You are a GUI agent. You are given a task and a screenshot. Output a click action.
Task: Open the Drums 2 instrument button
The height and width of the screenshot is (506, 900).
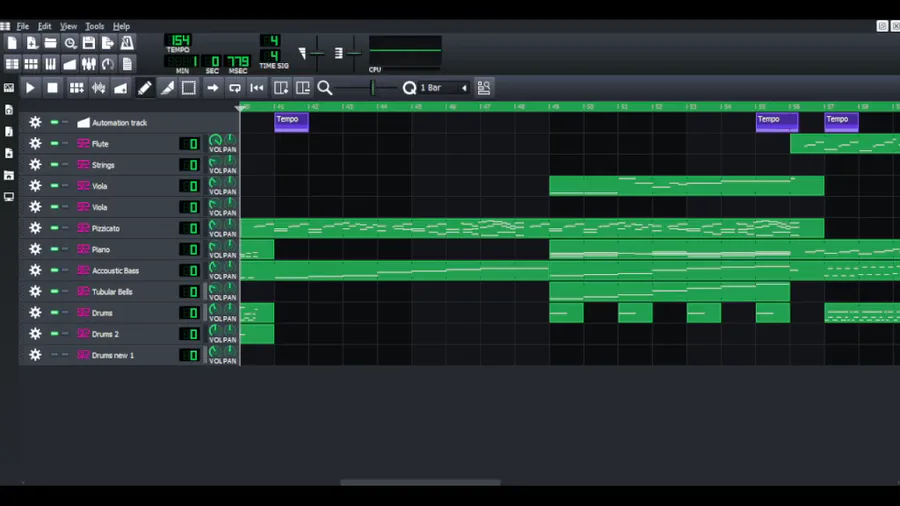click(126, 333)
